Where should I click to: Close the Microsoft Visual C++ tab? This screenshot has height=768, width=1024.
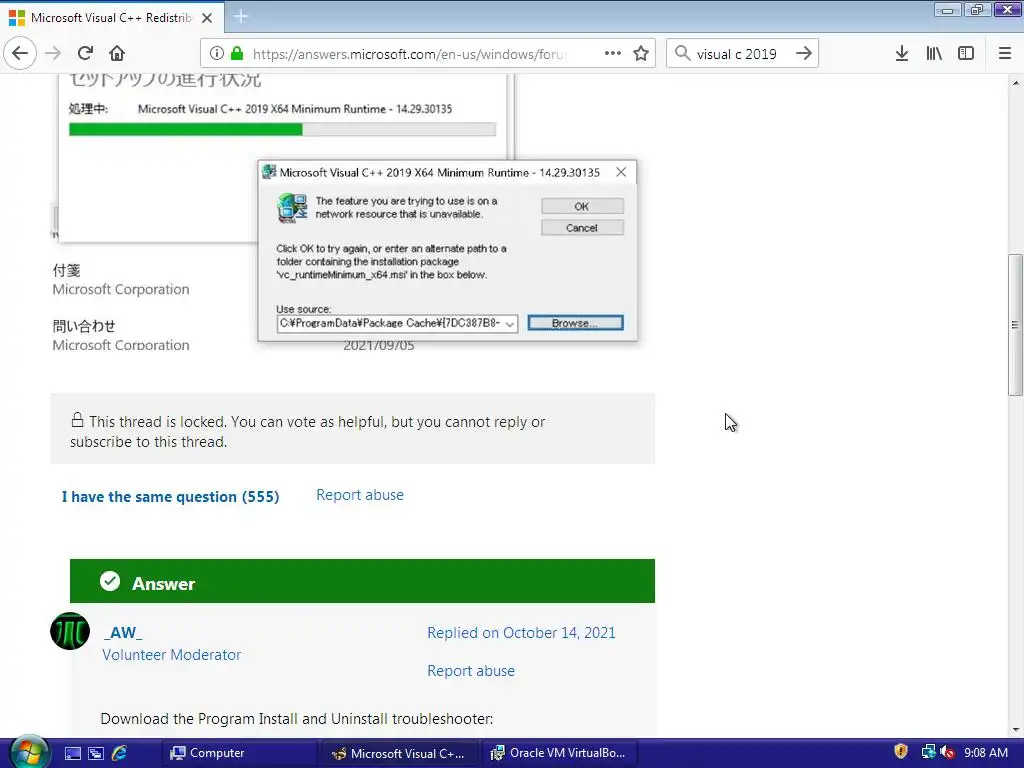tap(207, 18)
